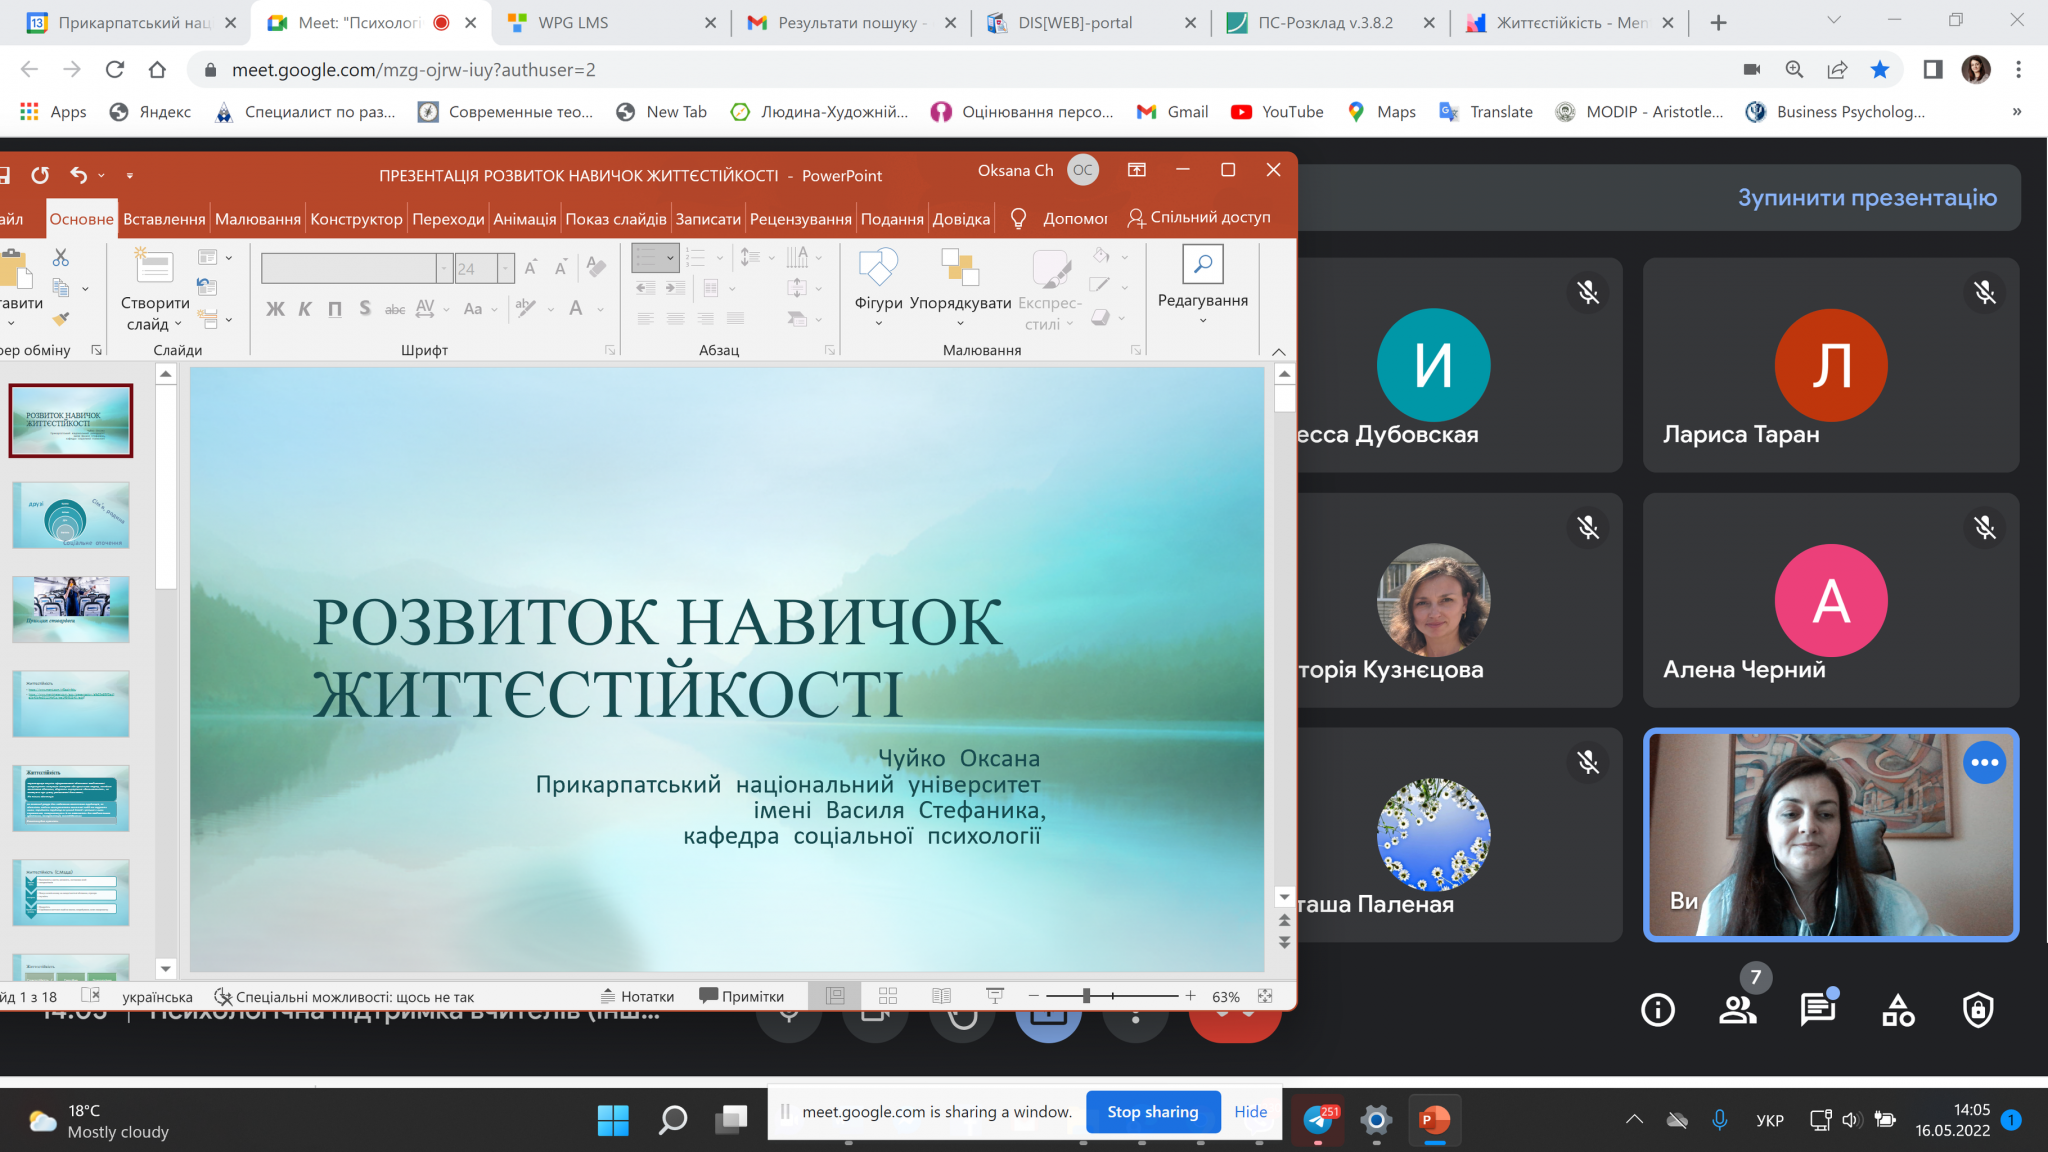
Task: Bookmark this page star icon
Action: click(x=1880, y=69)
